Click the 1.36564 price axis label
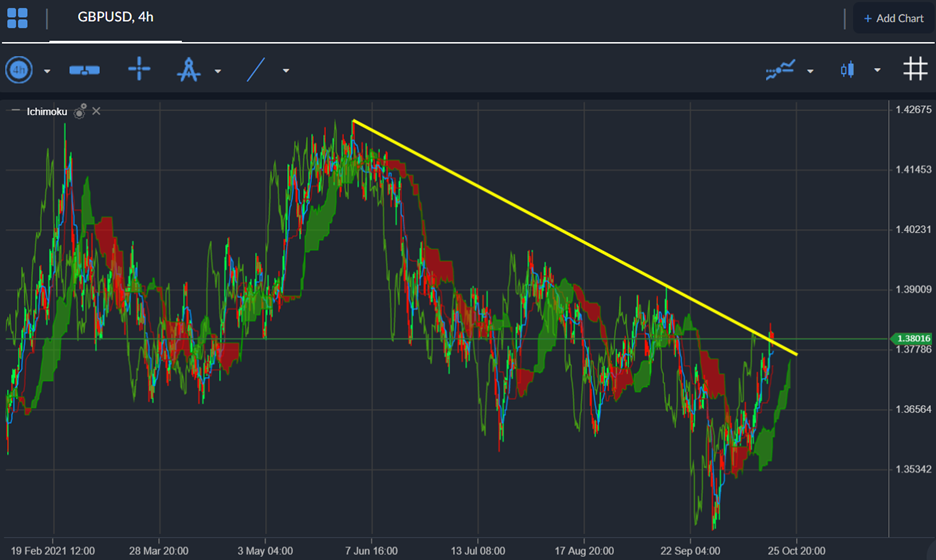The height and width of the screenshot is (560, 936). click(913, 409)
